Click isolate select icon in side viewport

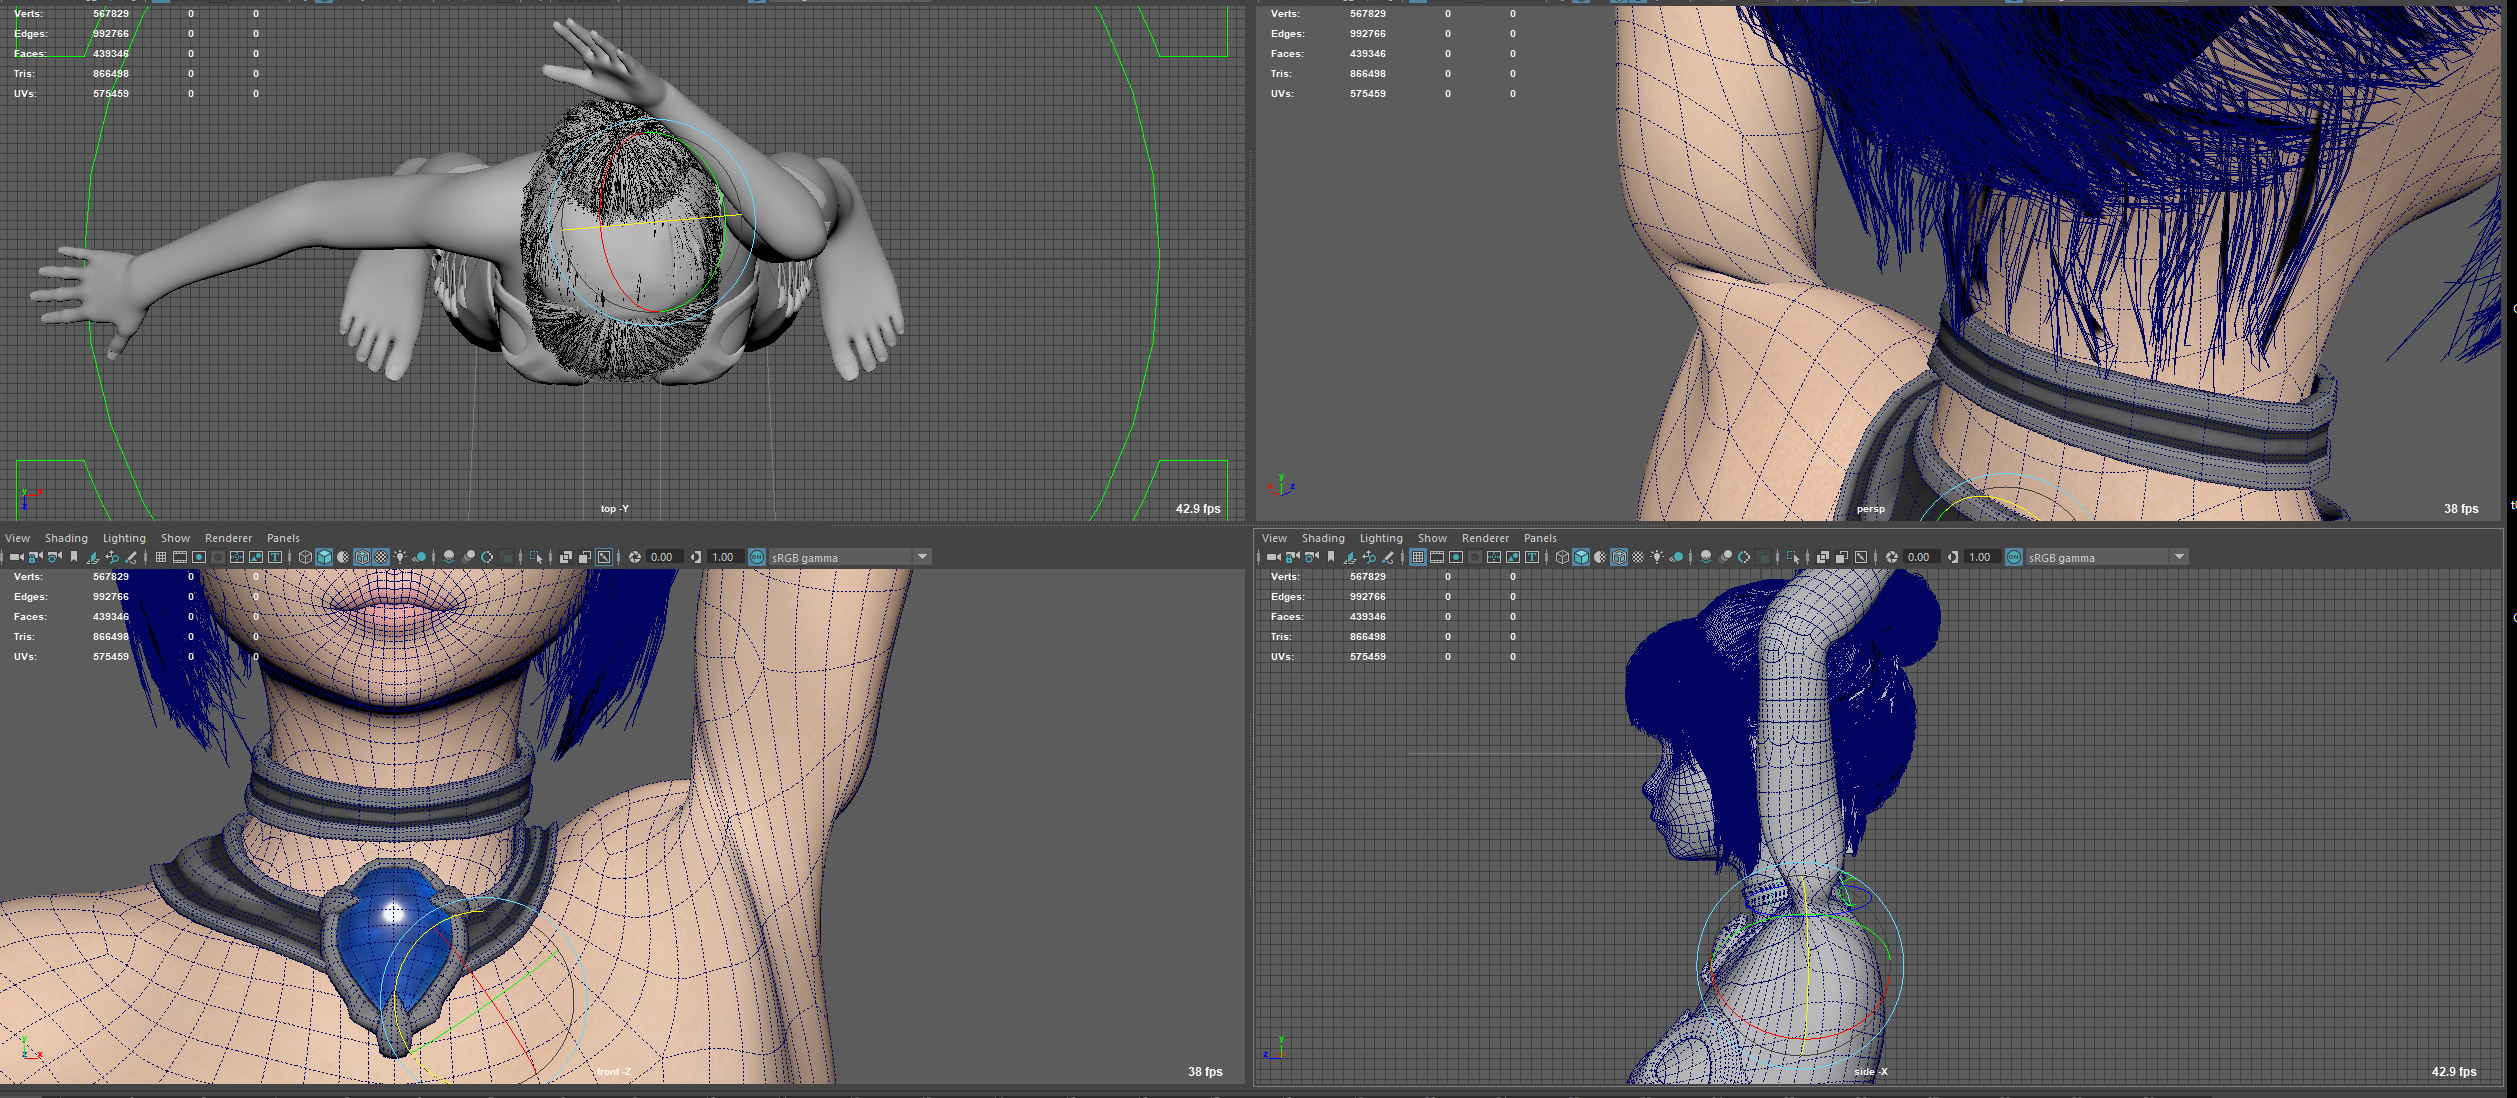1793,557
